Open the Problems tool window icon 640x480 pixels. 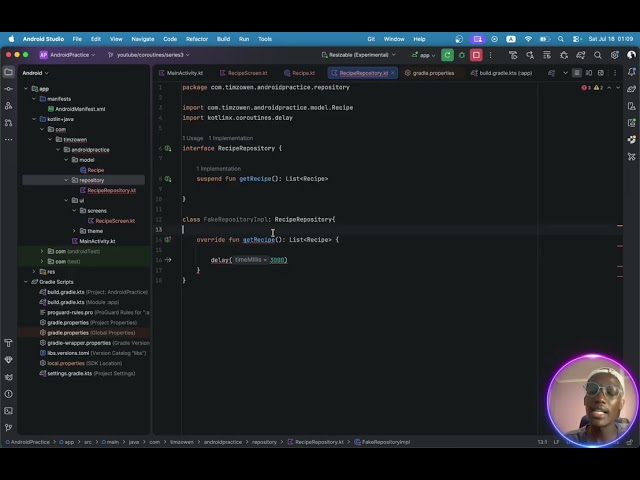(x=9, y=394)
